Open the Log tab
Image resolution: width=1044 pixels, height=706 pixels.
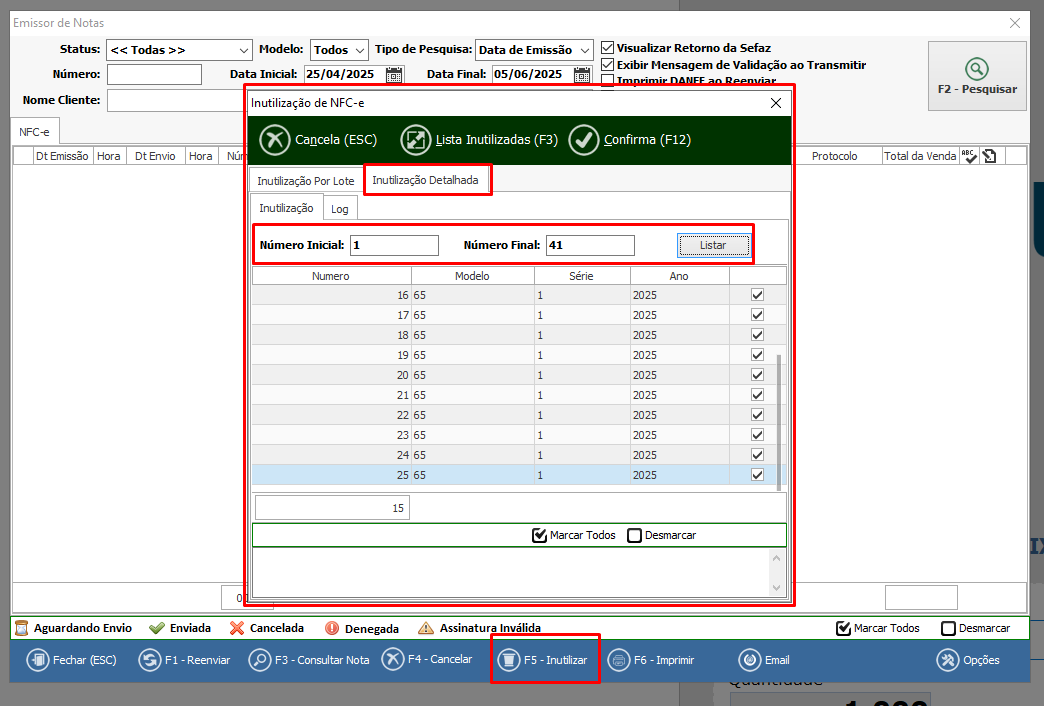click(340, 209)
